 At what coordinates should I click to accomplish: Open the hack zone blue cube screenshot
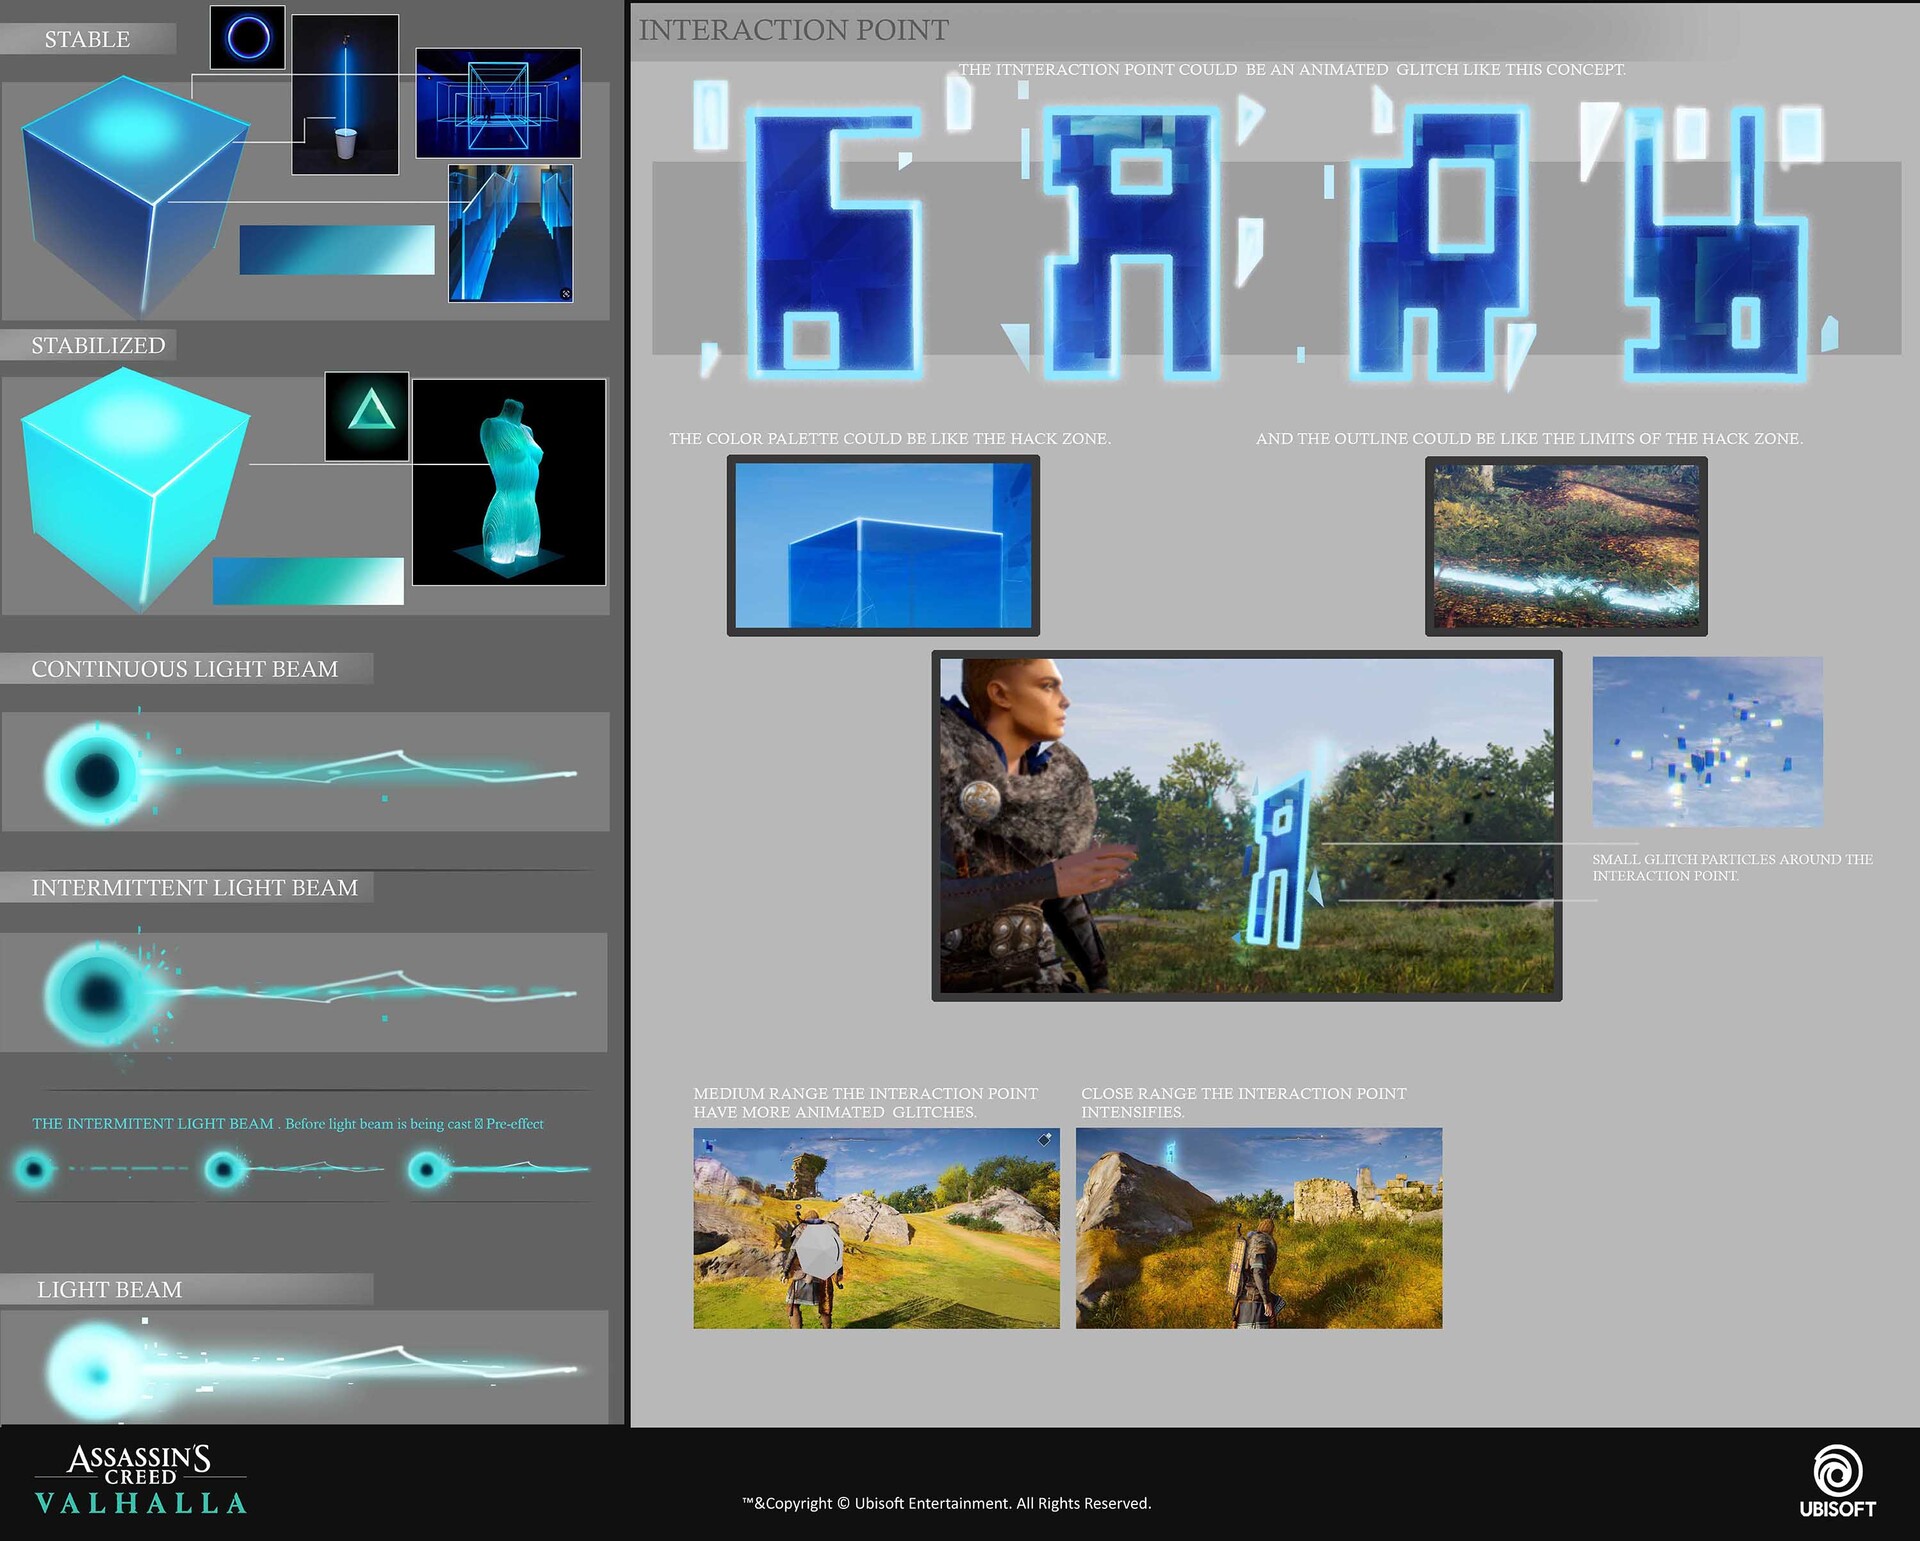point(883,546)
